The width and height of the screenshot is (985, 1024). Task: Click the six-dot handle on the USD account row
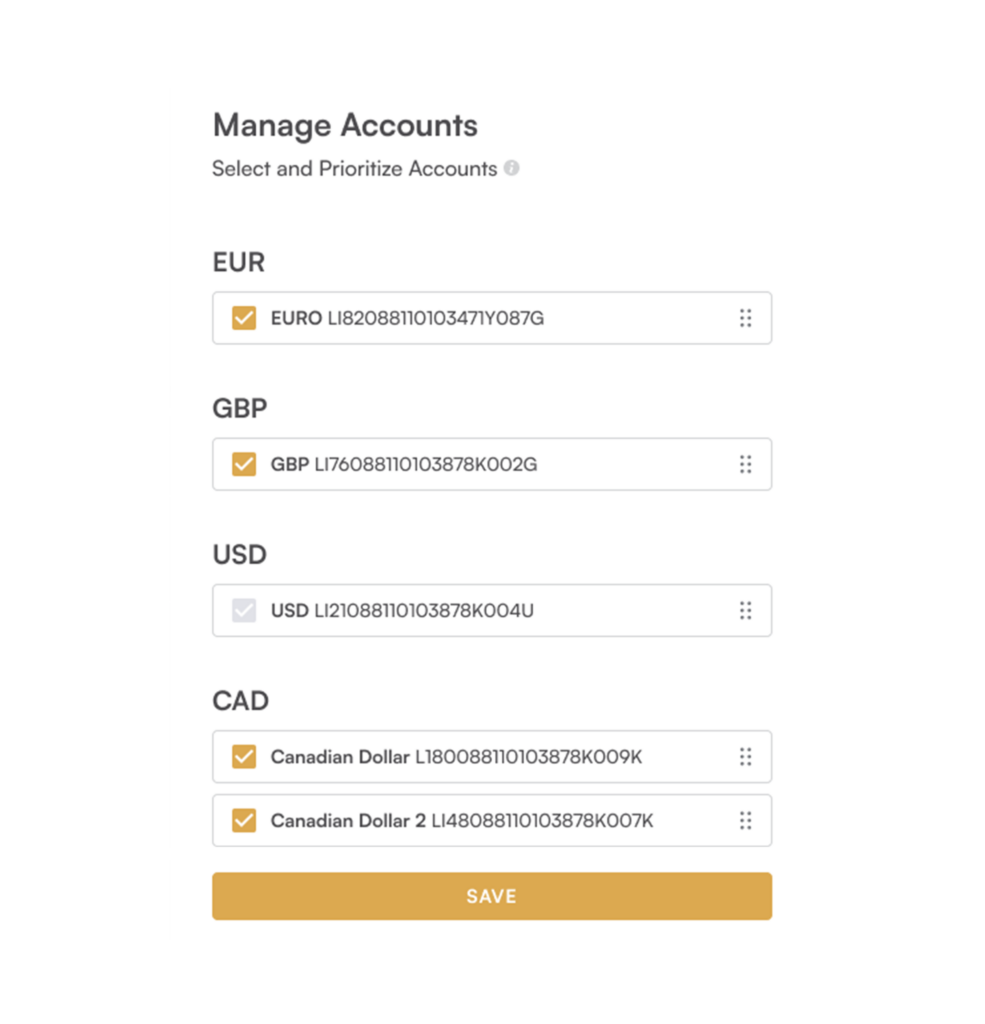point(745,611)
